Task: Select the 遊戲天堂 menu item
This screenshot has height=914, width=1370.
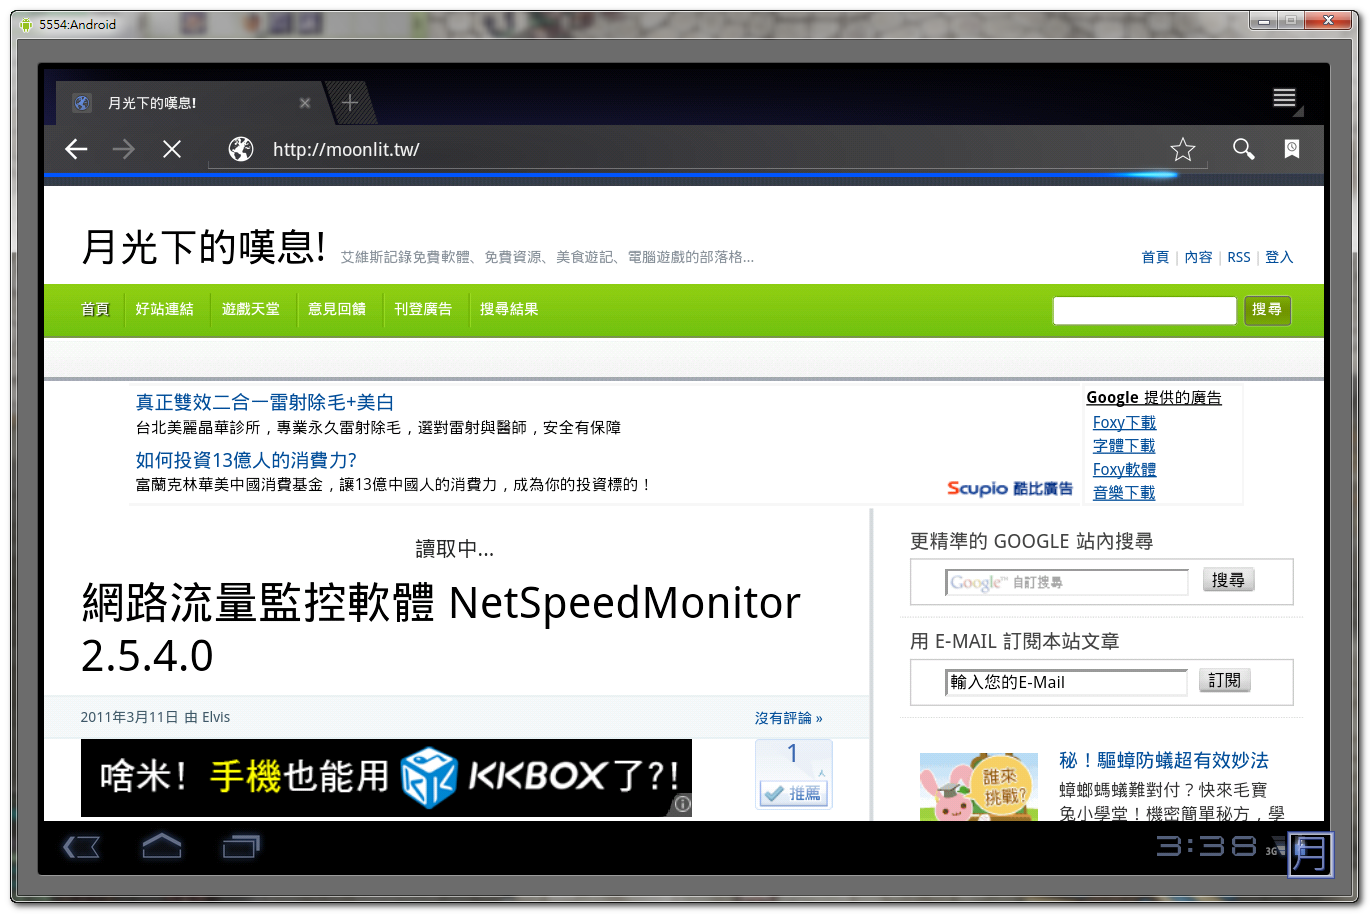Action: [x=251, y=310]
